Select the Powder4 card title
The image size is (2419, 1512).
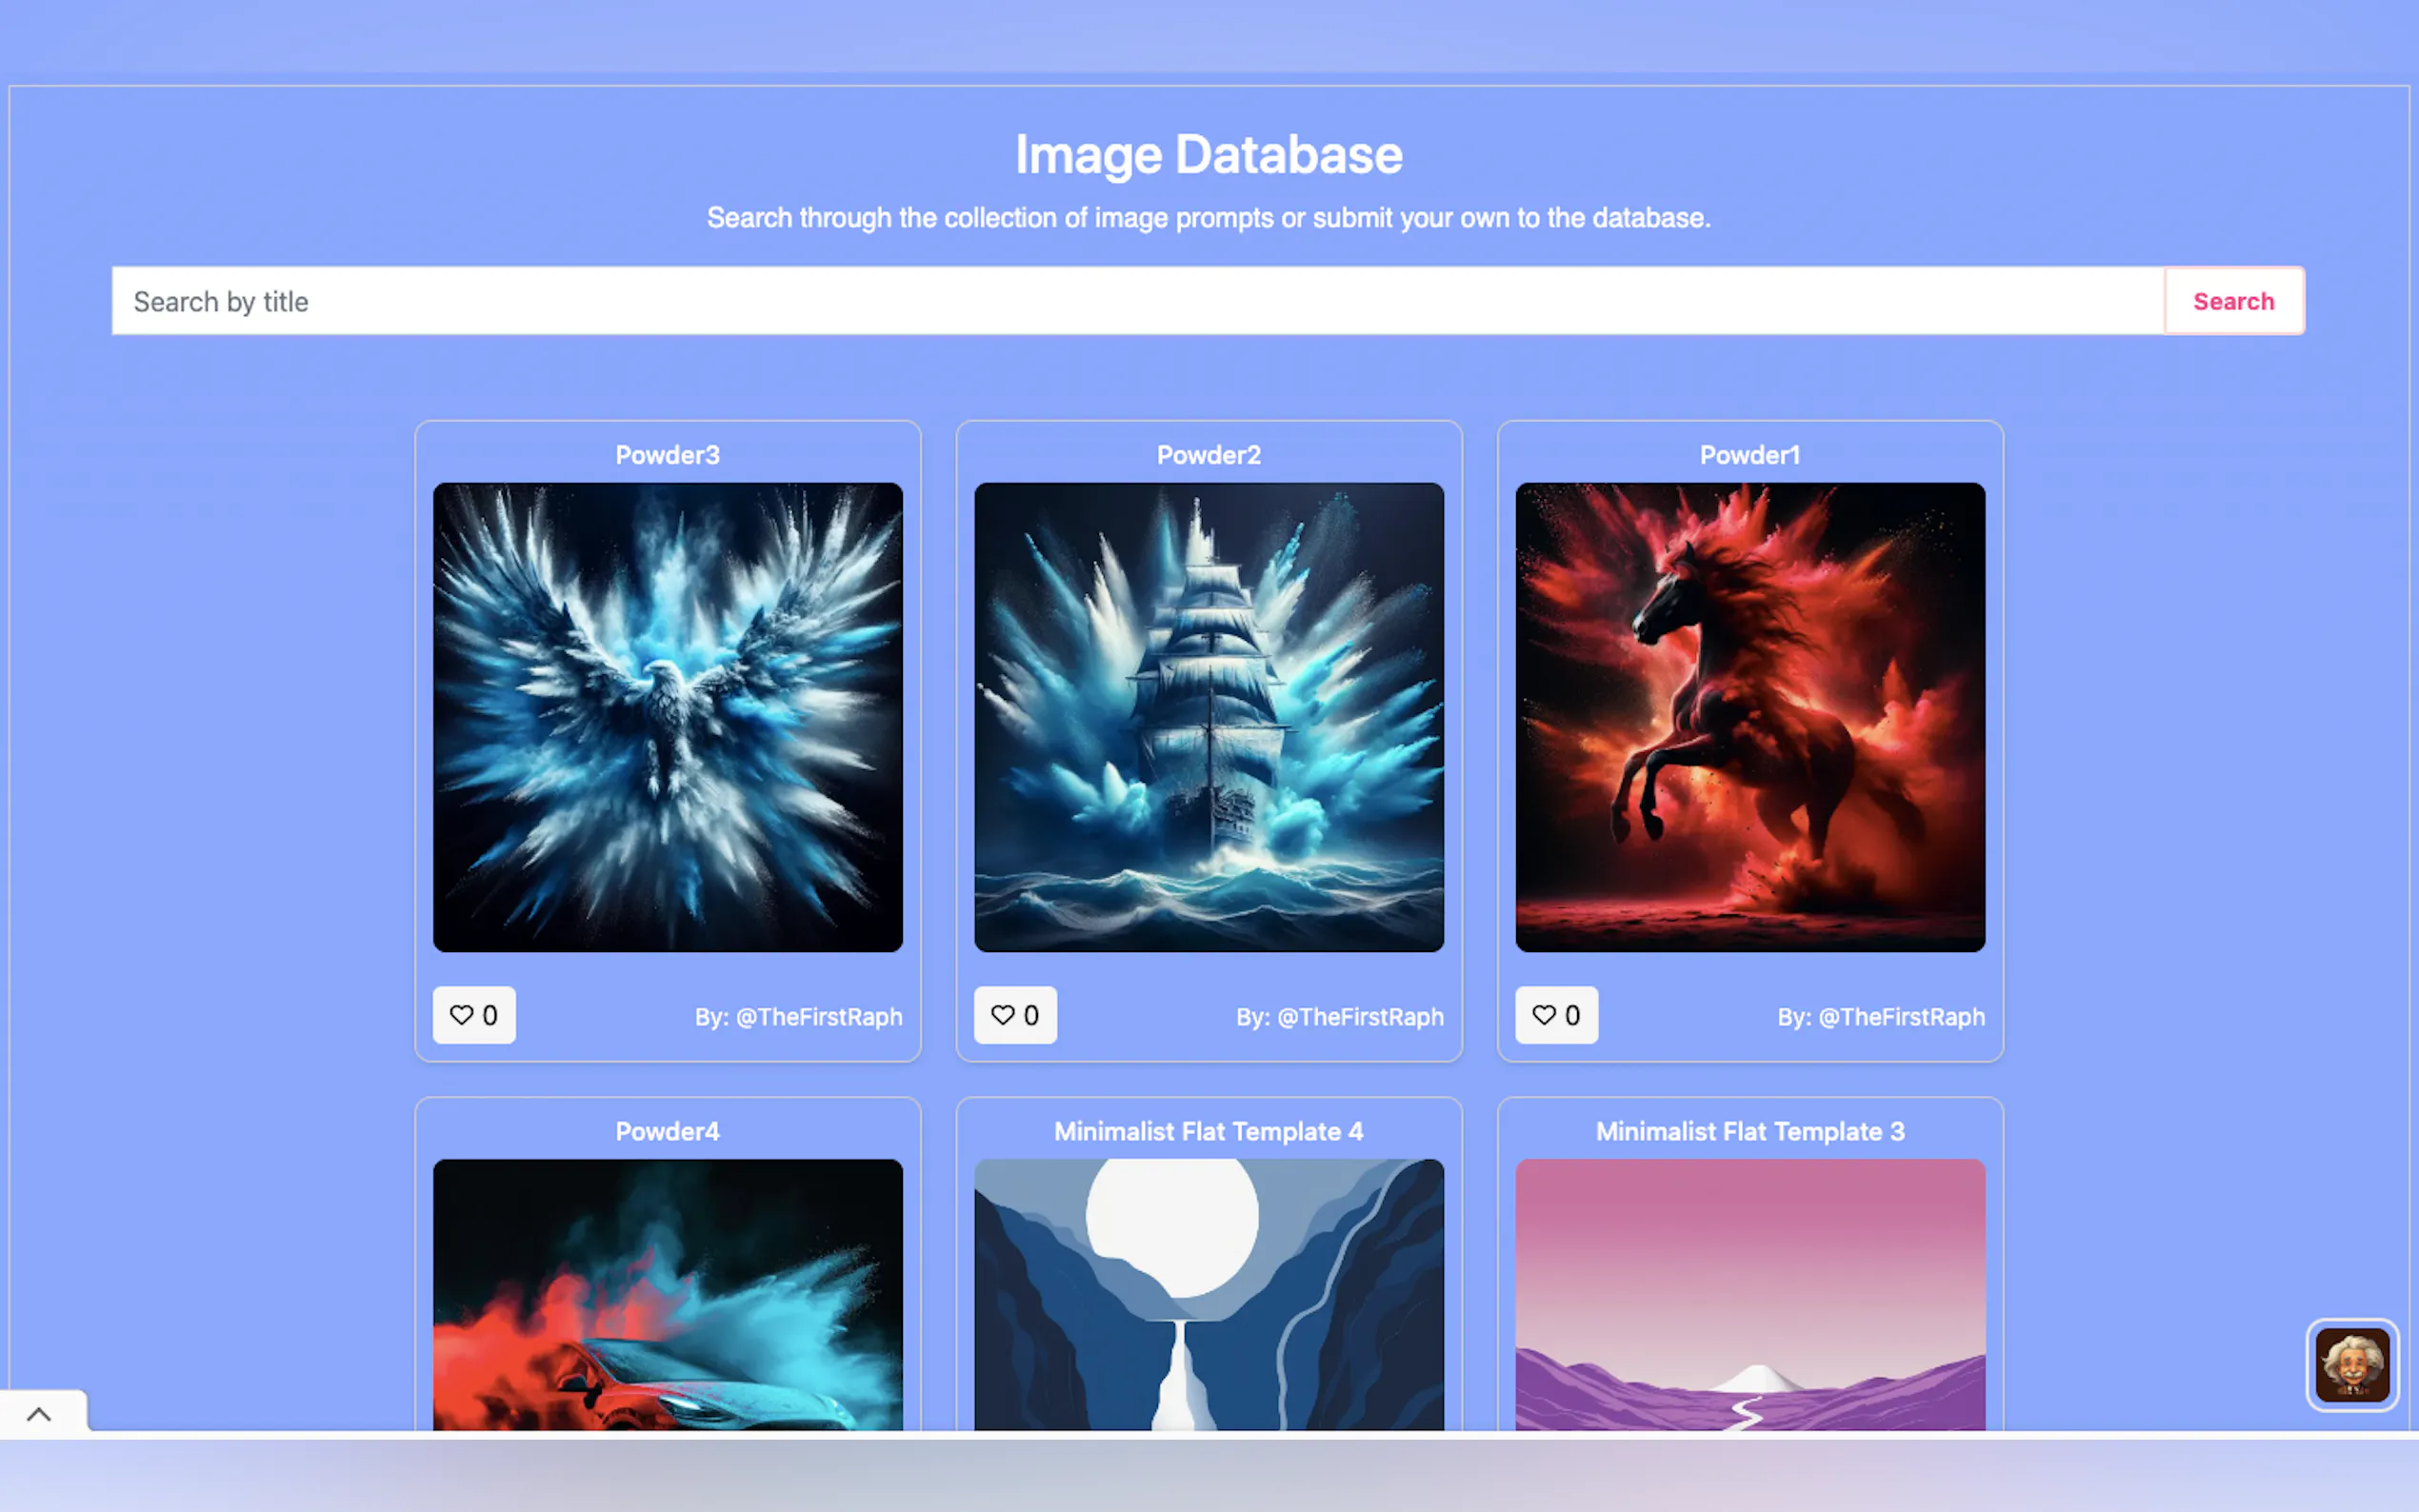click(x=668, y=1131)
